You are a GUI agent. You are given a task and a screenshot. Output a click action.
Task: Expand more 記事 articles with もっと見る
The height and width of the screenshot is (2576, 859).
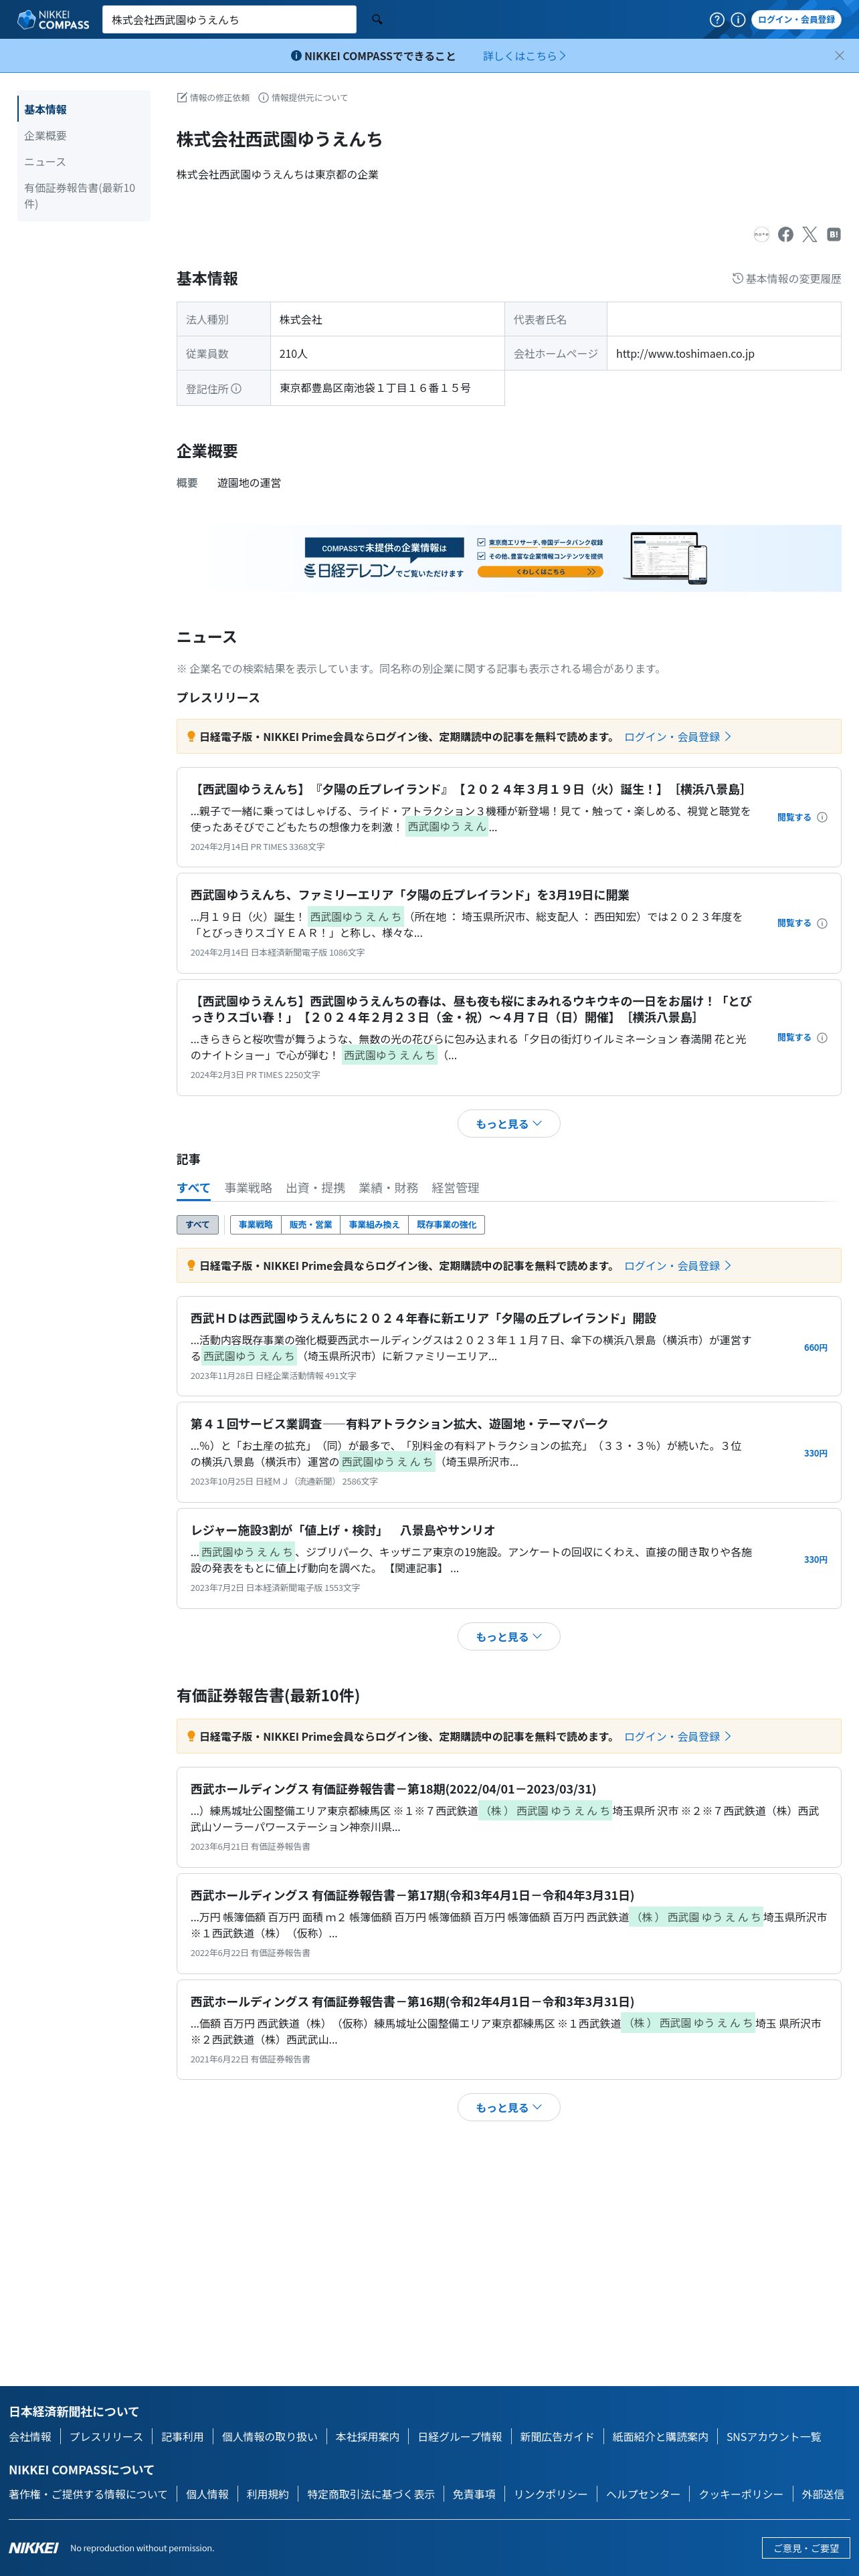pyautogui.click(x=509, y=1637)
